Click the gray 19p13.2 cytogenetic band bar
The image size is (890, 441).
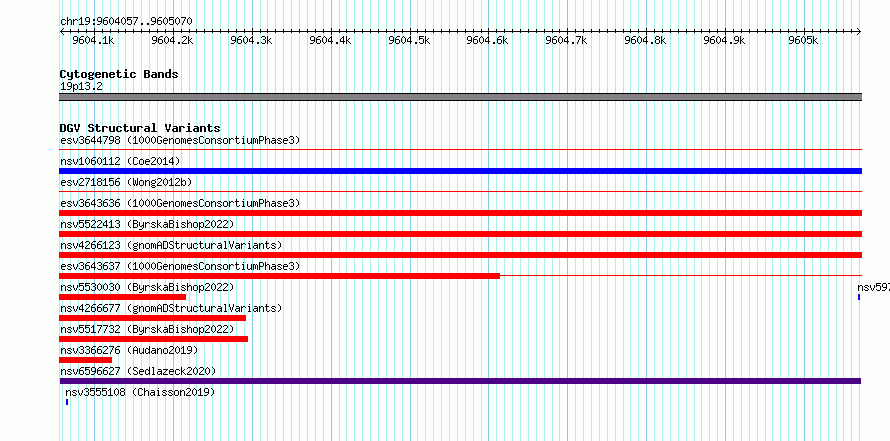460,97
